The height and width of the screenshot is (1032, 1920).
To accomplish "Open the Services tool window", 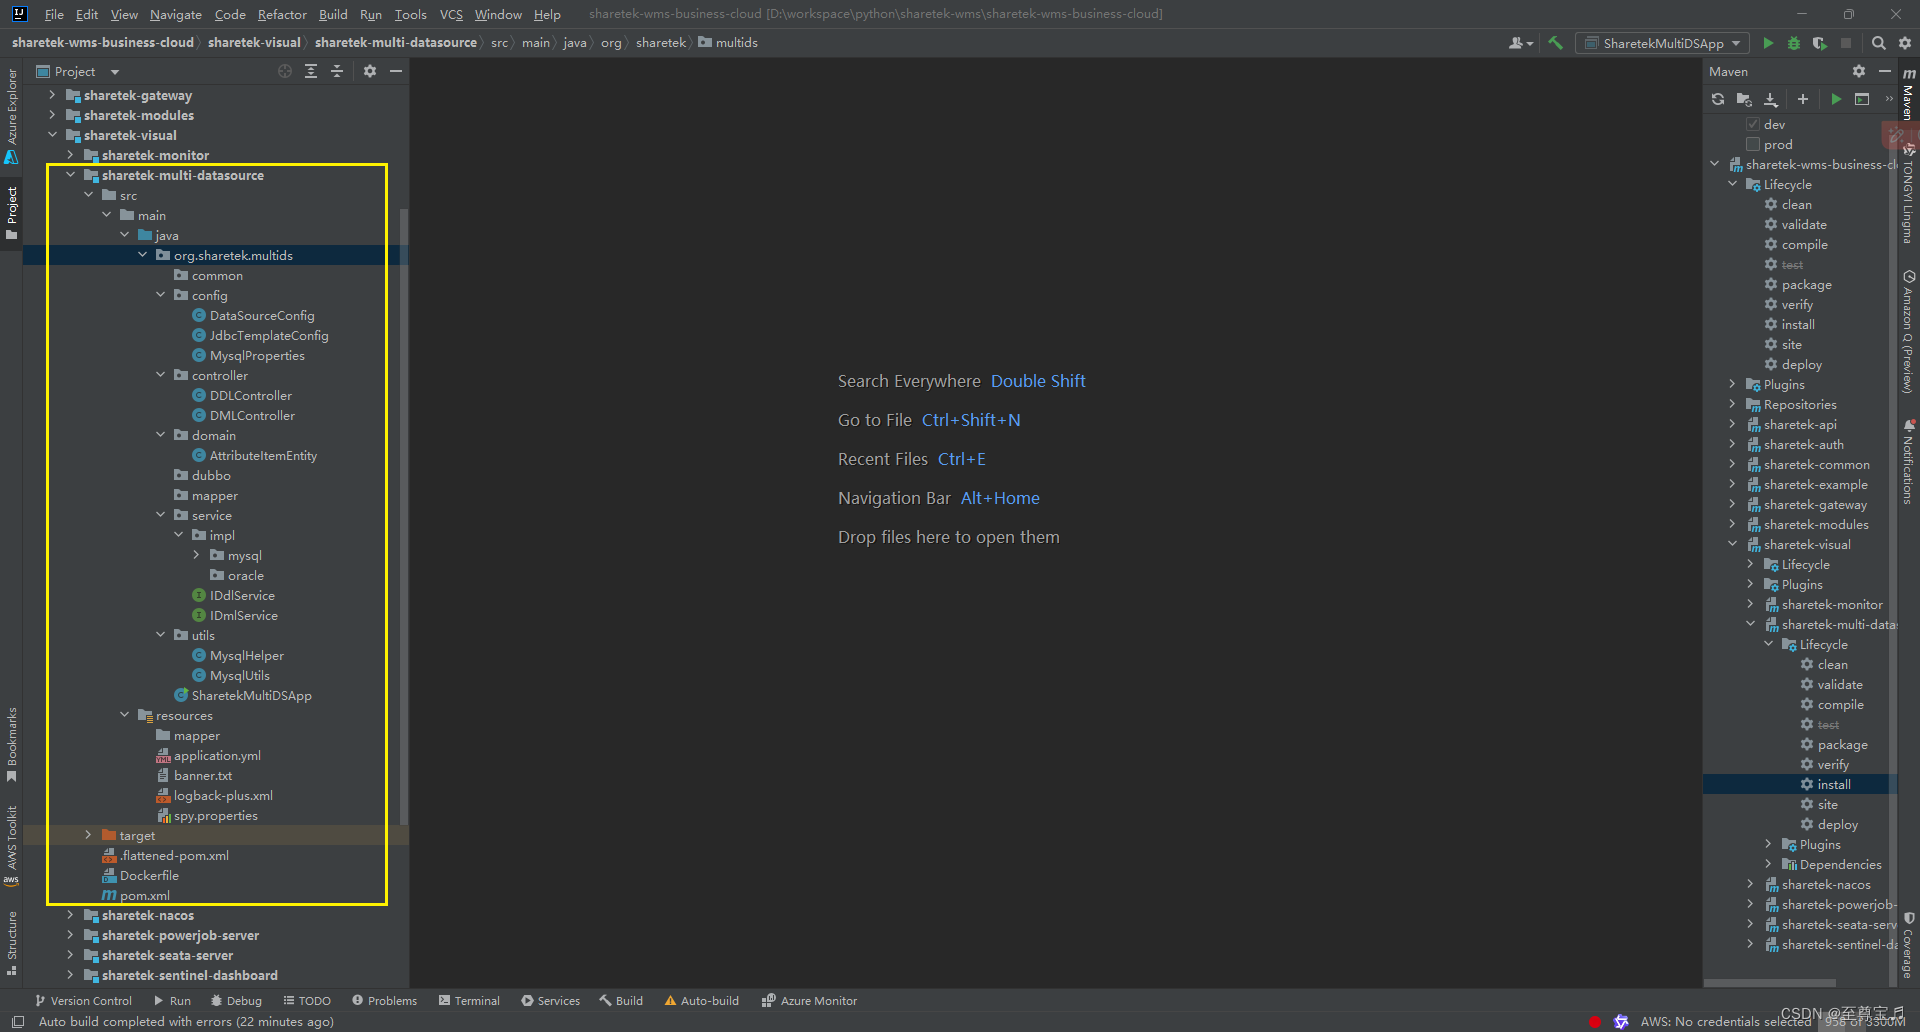I will [550, 1000].
